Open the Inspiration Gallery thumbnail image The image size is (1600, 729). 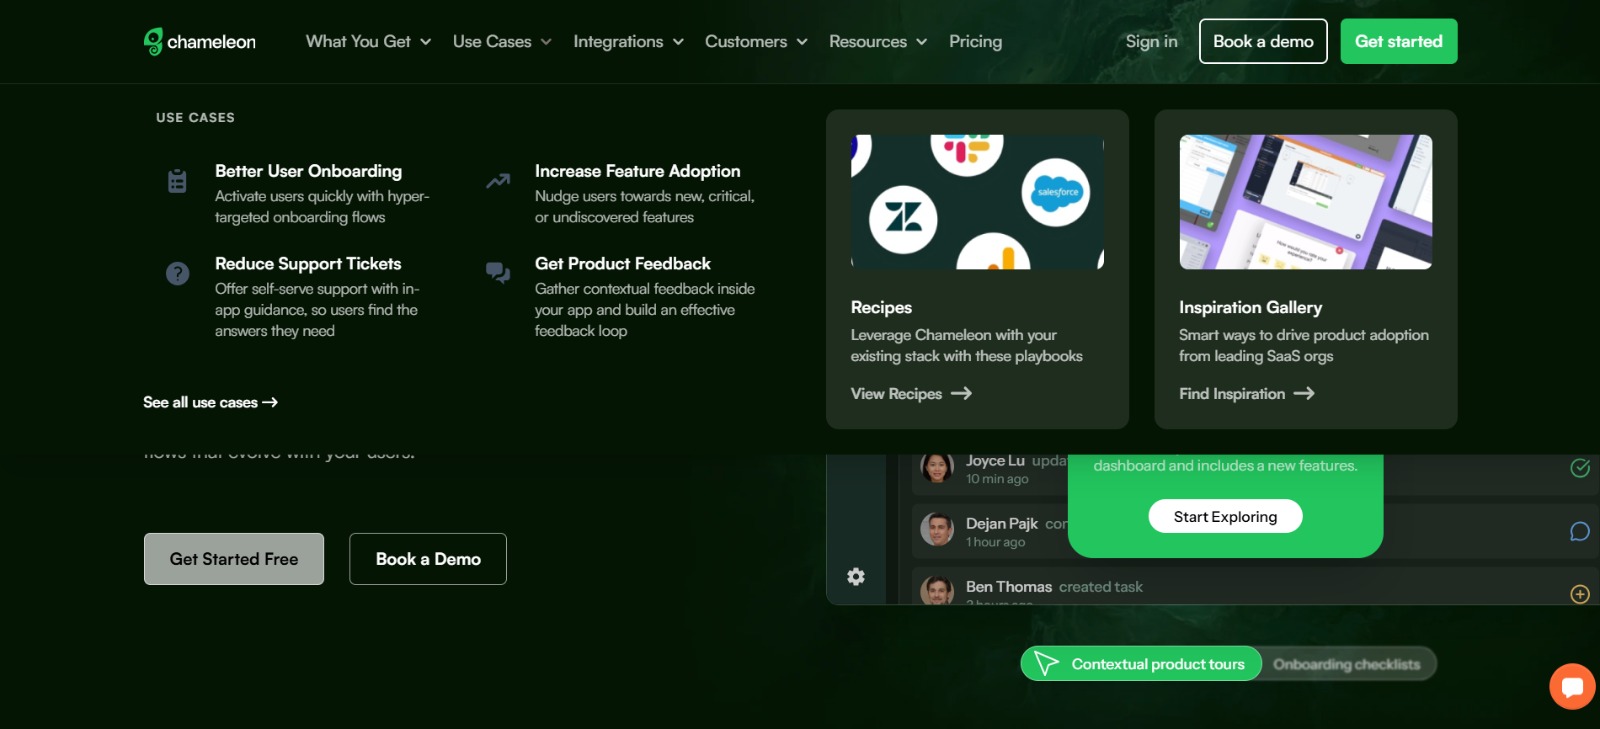(1305, 202)
